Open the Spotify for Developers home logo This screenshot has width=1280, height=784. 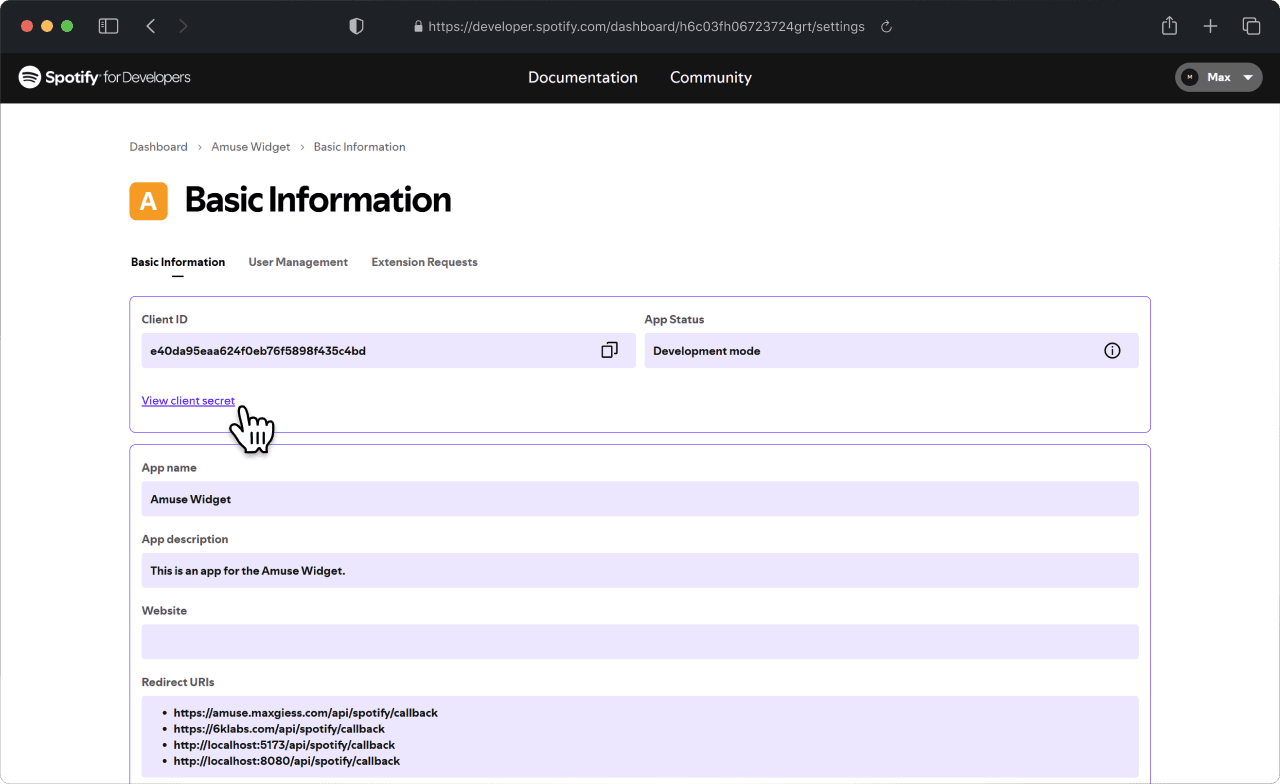104,77
